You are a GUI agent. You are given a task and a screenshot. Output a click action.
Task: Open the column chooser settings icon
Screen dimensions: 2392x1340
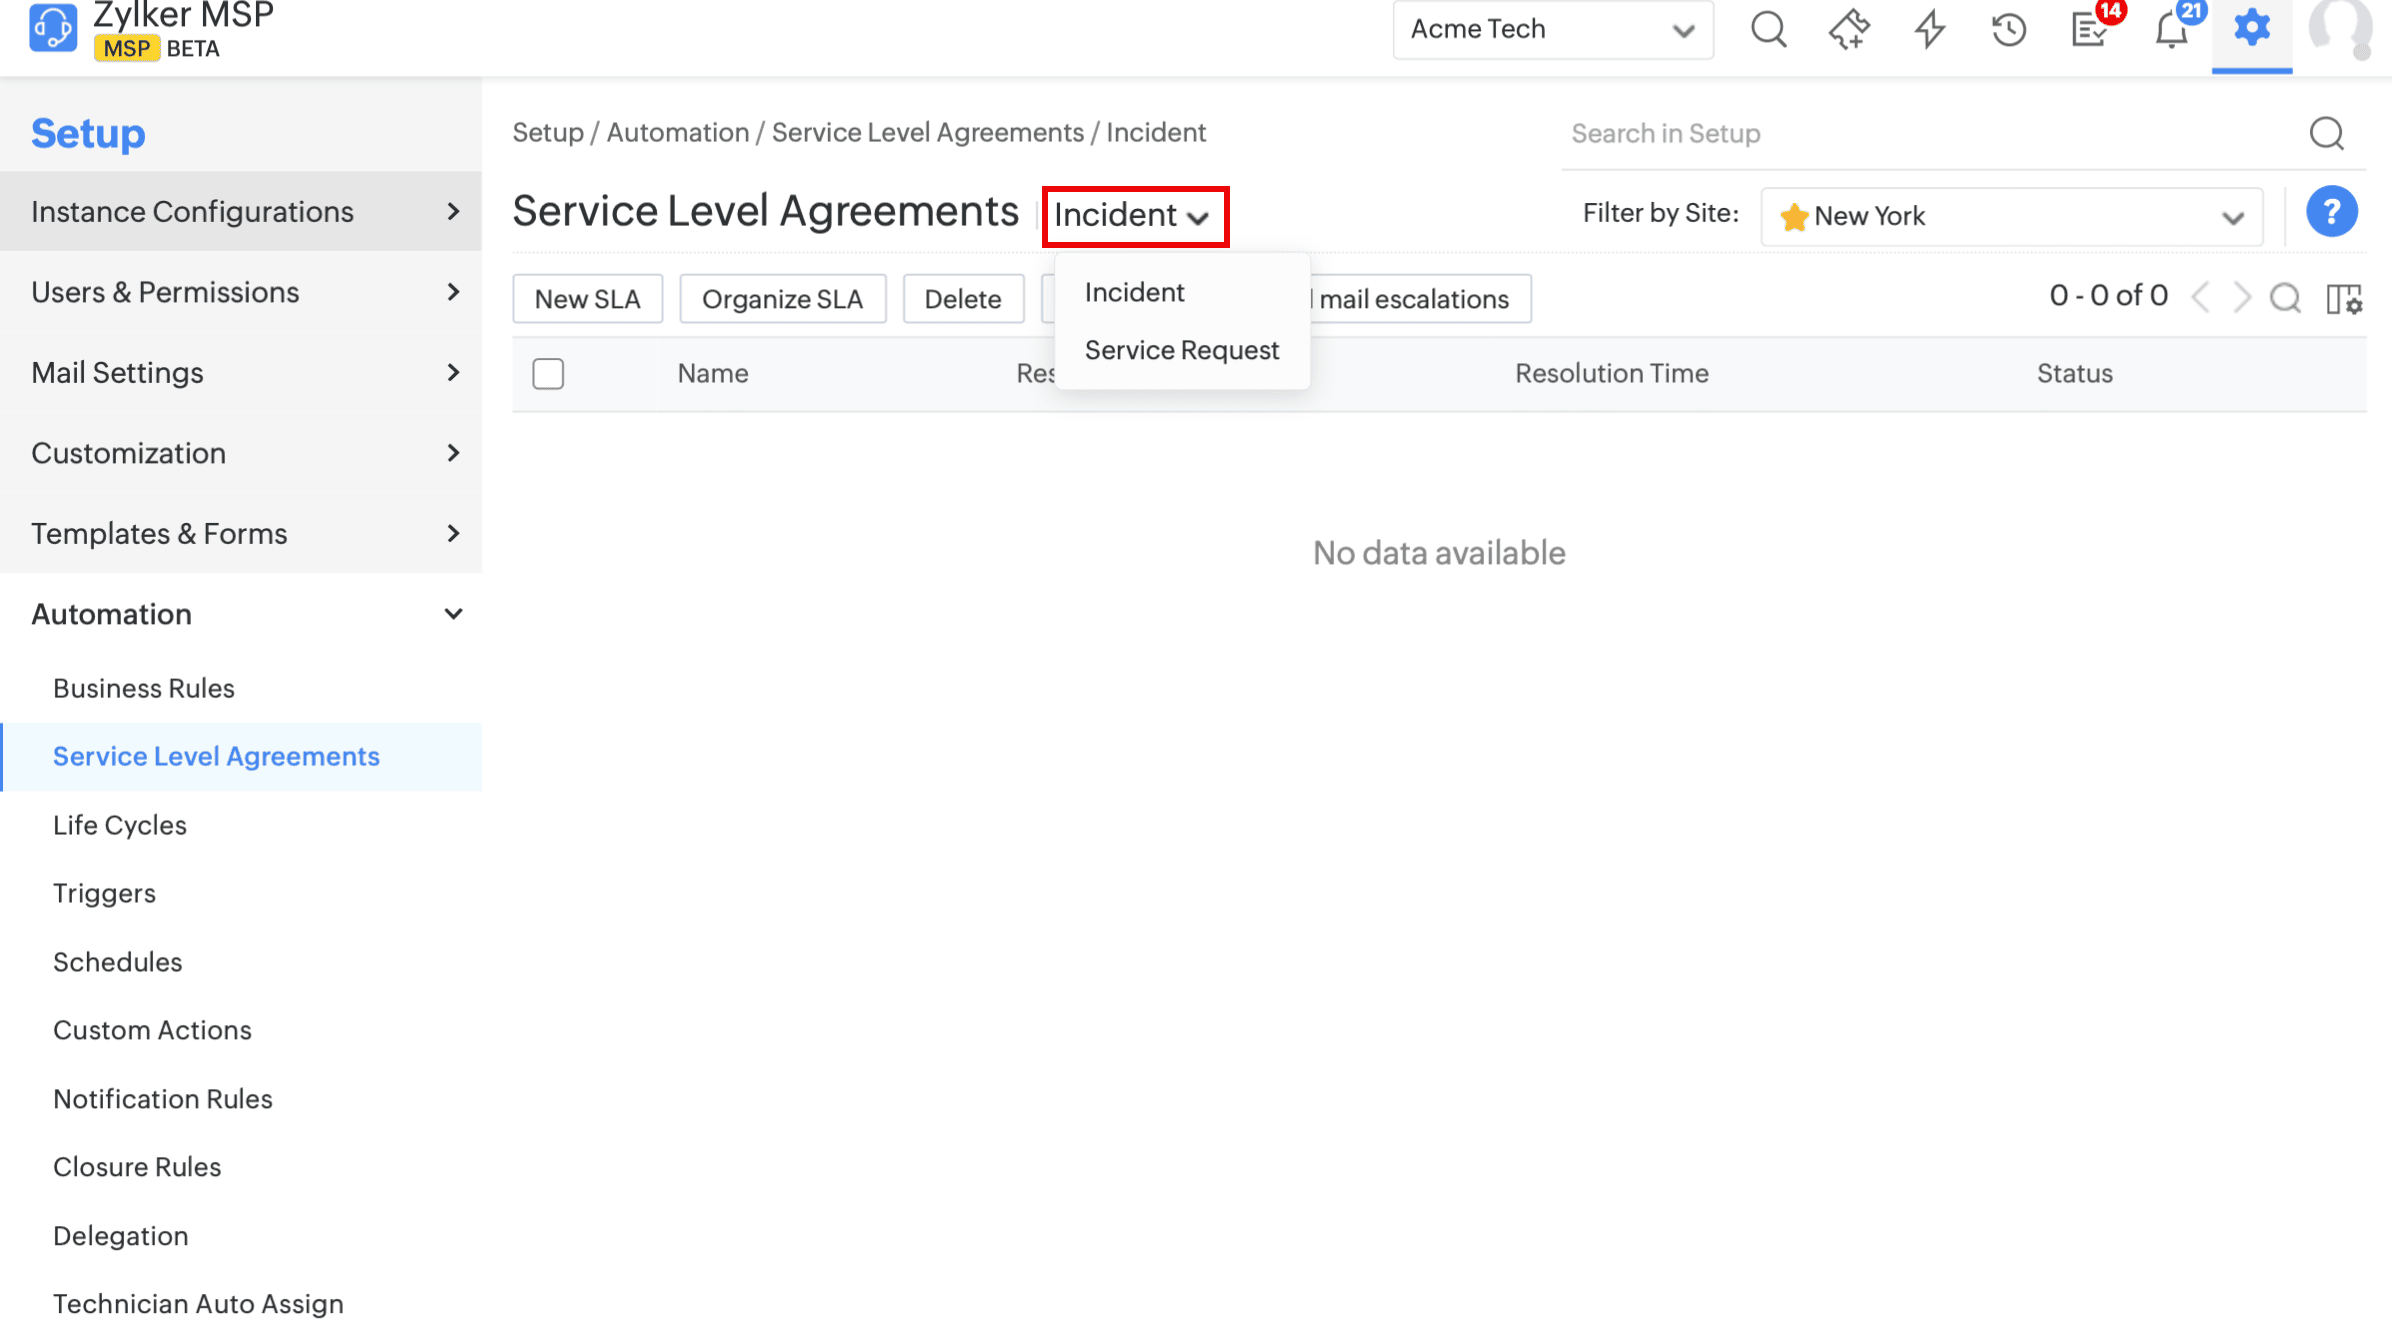click(x=2343, y=298)
